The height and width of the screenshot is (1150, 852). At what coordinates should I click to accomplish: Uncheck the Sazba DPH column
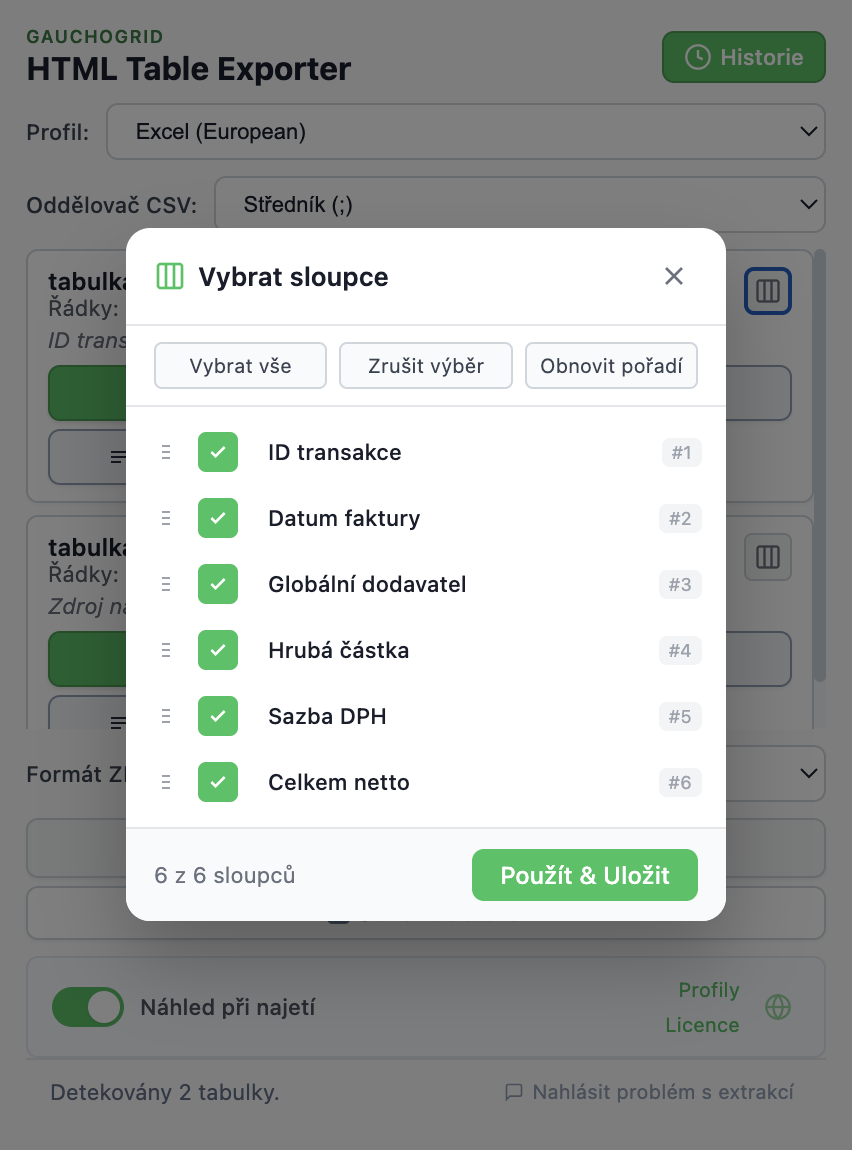pos(218,716)
